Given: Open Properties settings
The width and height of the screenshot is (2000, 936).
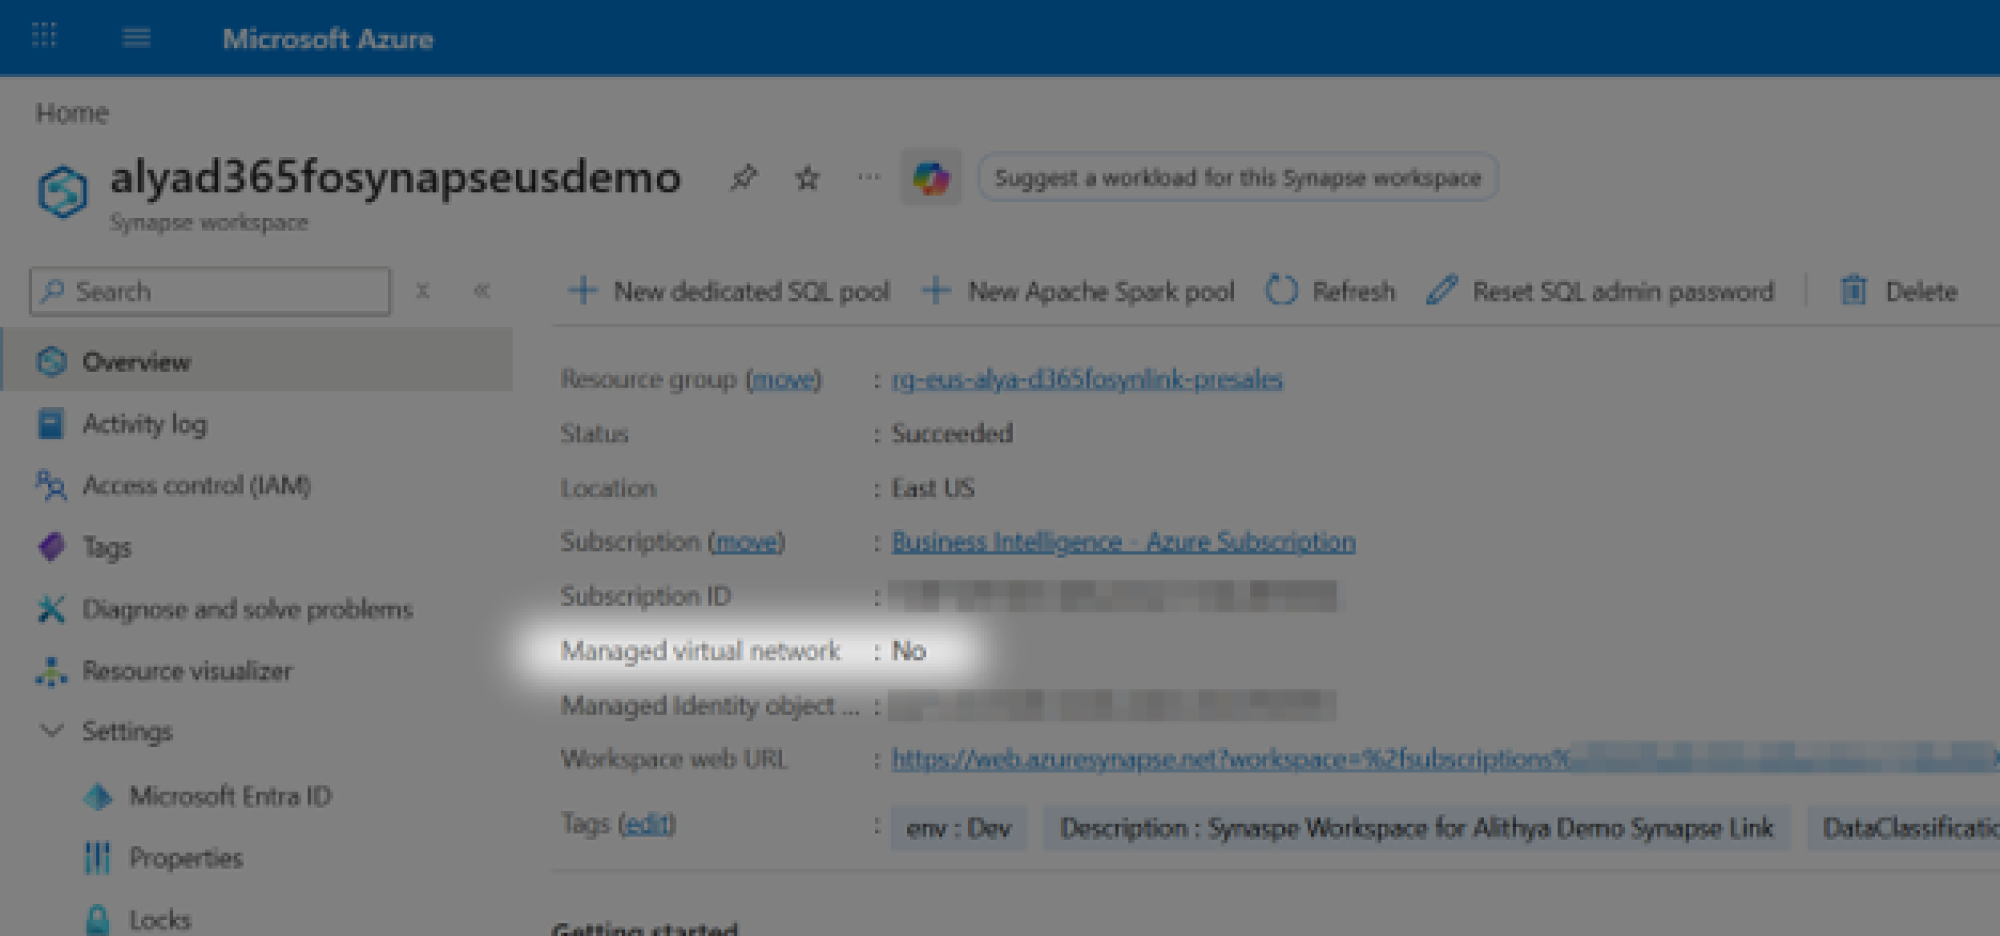Looking at the screenshot, I should pyautogui.click(x=186, y=858).
